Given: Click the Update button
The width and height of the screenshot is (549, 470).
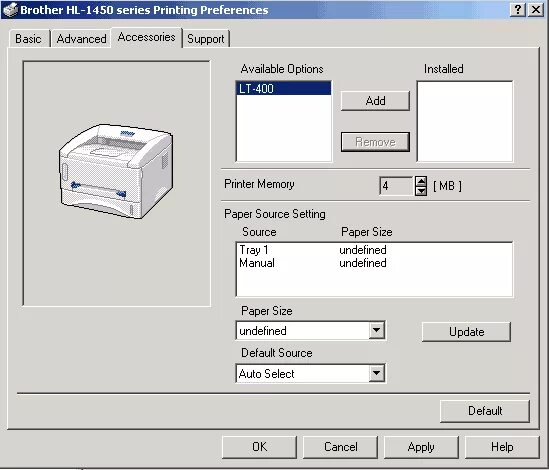Looking at the screenshot, I should 466,332.
